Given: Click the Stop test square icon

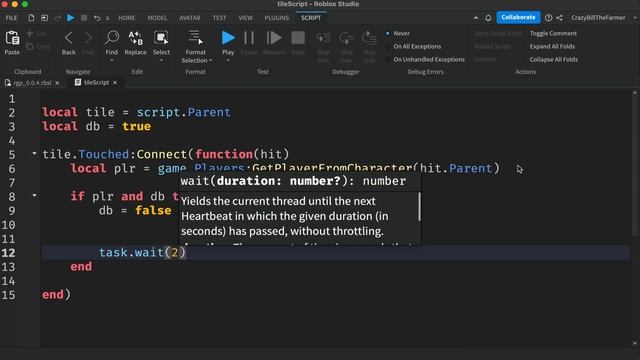Looking at the screenshot, I should click(298, 38).
